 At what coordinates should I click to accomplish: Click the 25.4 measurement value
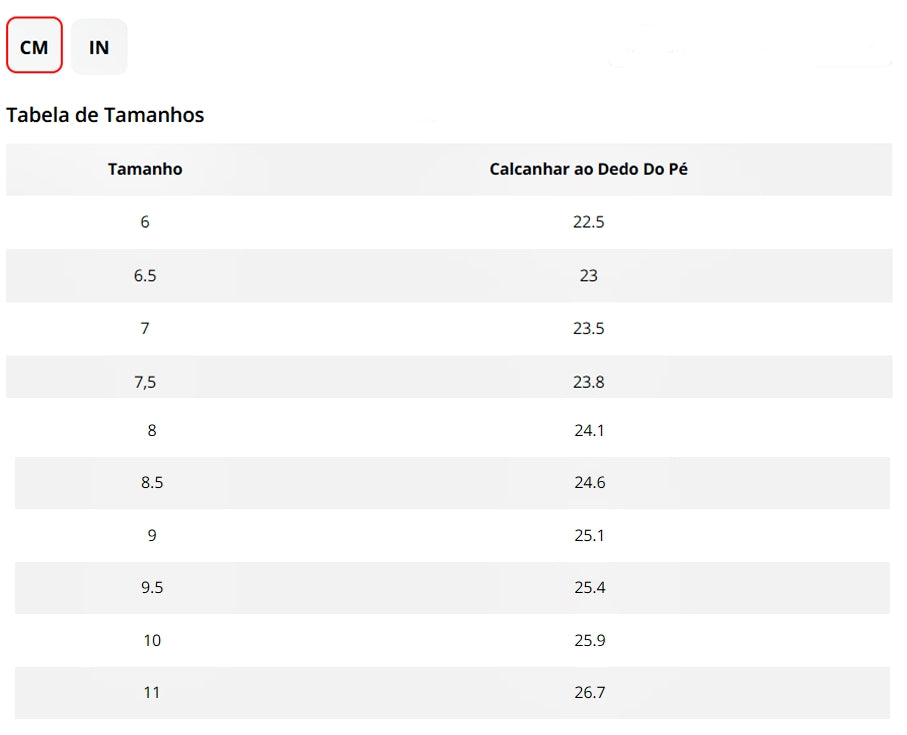coord(589,588)
